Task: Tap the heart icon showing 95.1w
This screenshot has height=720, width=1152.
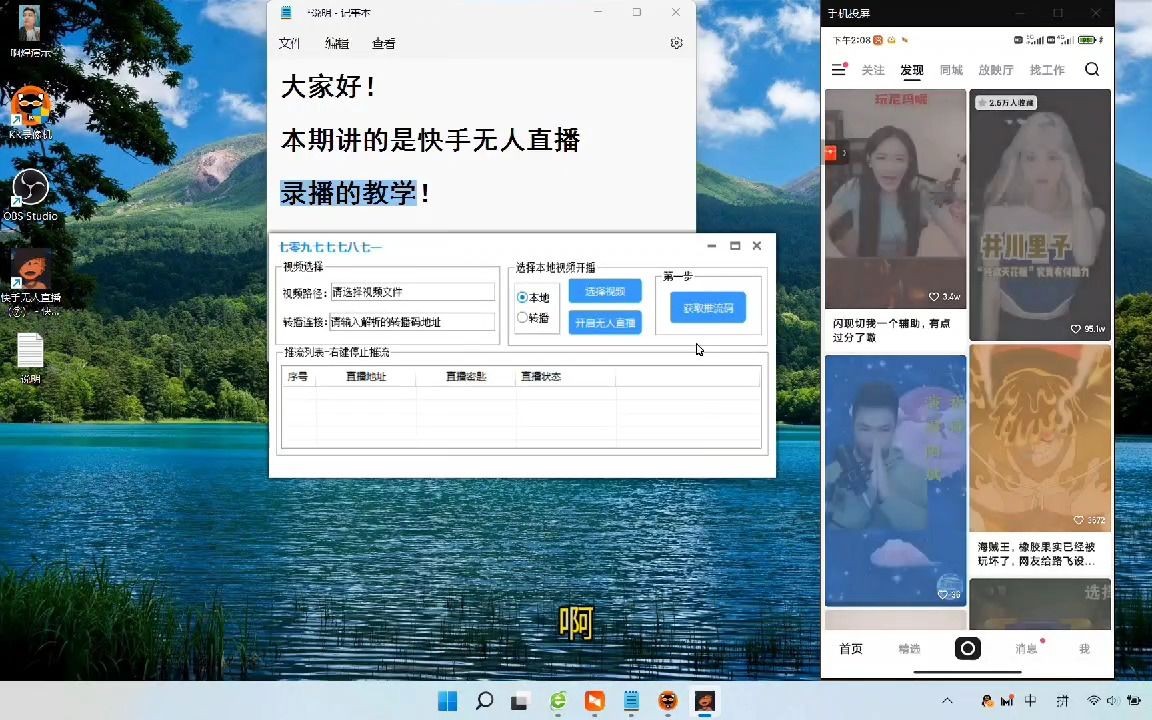Action: click(x=1076, y=328)
